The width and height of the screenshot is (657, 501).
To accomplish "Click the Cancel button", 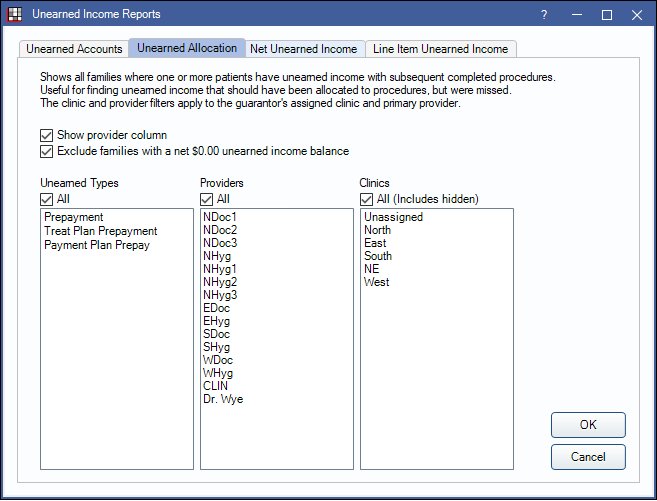I will click(x=588, y=457).
